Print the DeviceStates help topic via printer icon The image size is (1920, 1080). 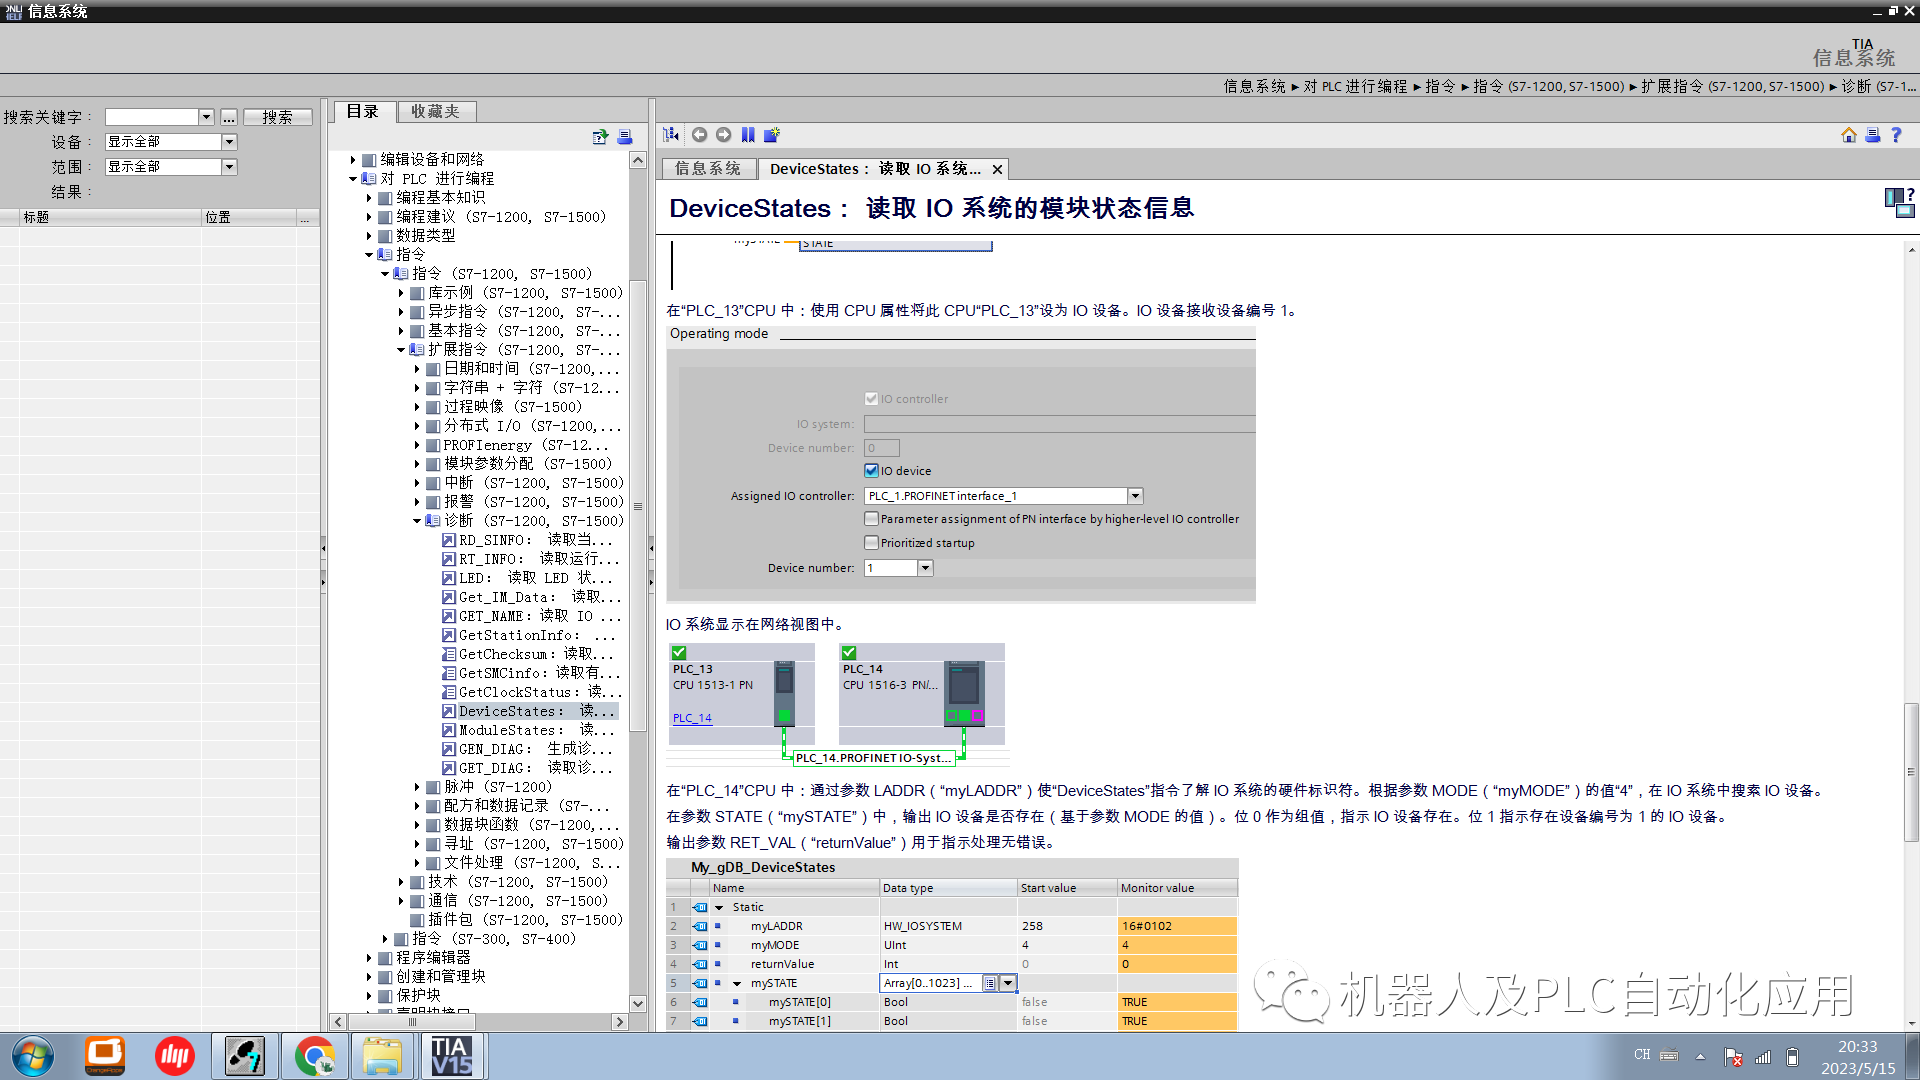point(1873,135)
